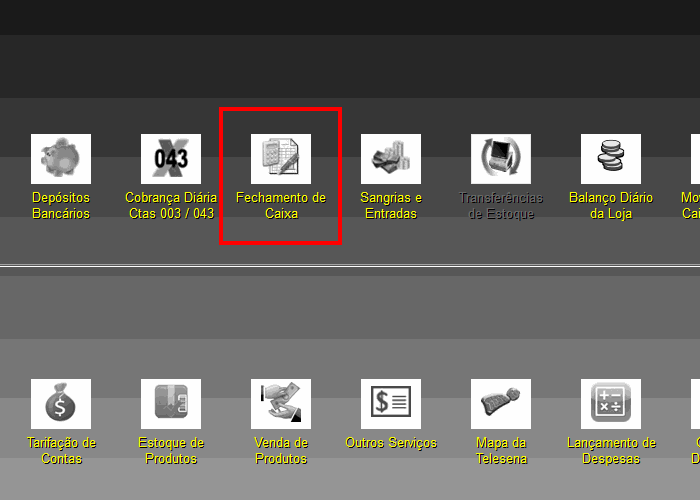
Task: Launch the Tarifação de Contas money bag icon
Action: (61, 404)
